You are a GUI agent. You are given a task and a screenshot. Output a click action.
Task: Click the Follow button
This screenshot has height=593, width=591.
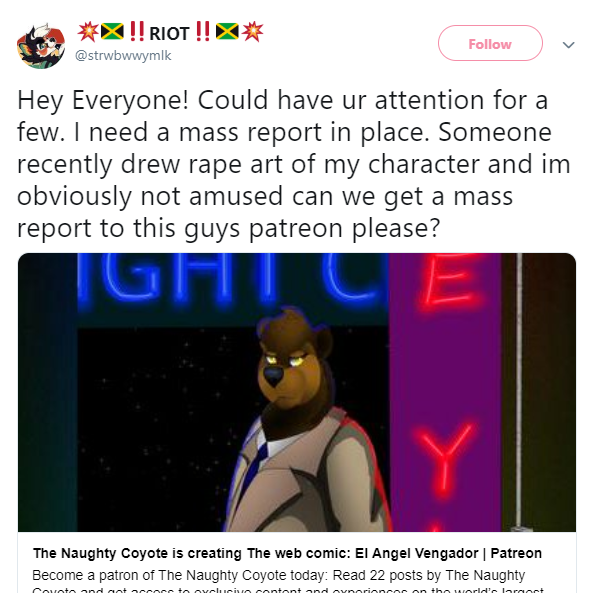(490, 43)
